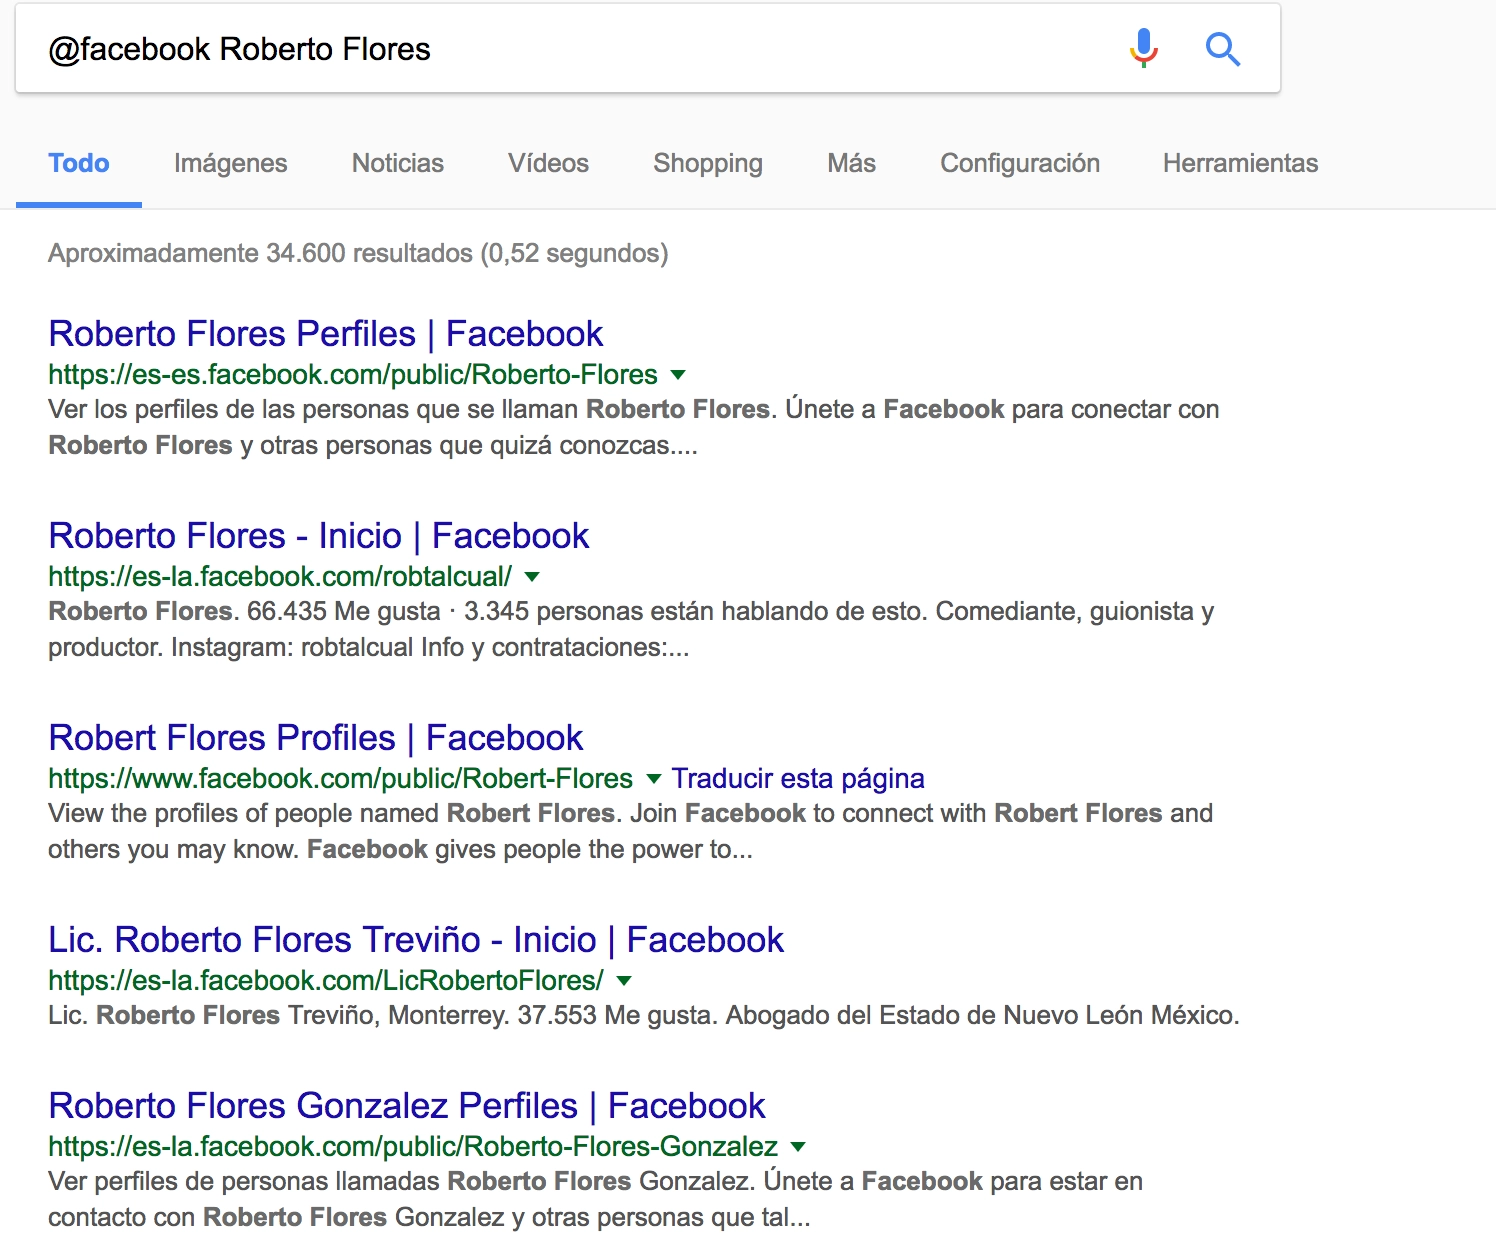The width and height of the screenshot is (1496, 1248).
Task: Open dropdown arrow beside Robert-Flores URL
Action: tap(654, 779)
